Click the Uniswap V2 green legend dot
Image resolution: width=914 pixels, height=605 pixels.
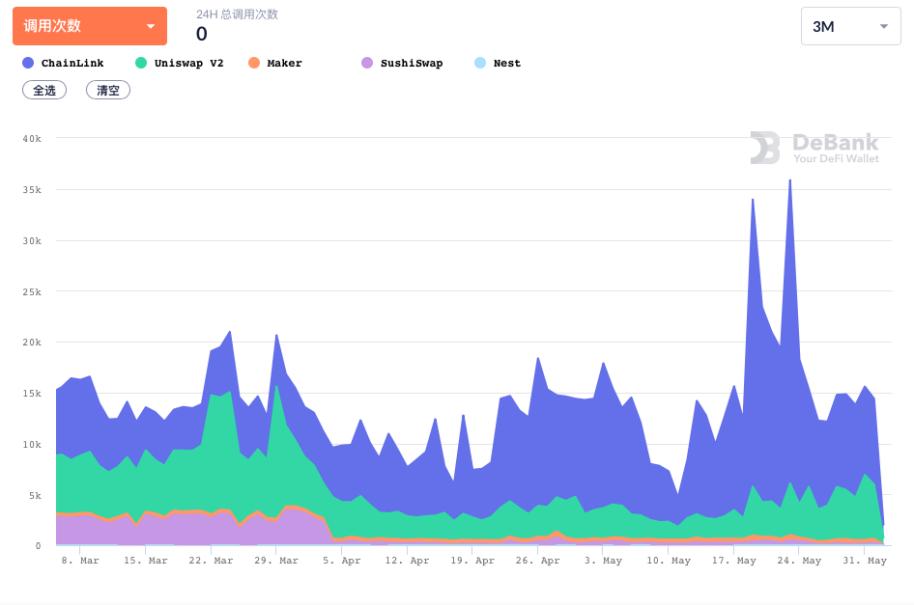tap(141, 63)
